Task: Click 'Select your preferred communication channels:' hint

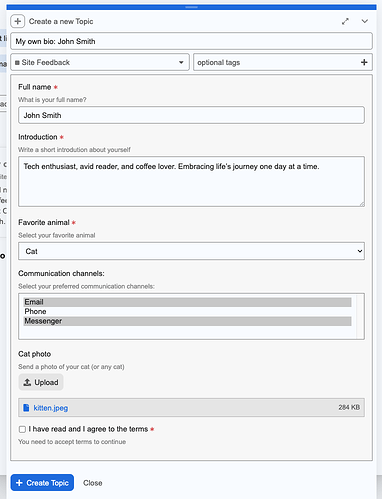Action: [x=86, y=286]
